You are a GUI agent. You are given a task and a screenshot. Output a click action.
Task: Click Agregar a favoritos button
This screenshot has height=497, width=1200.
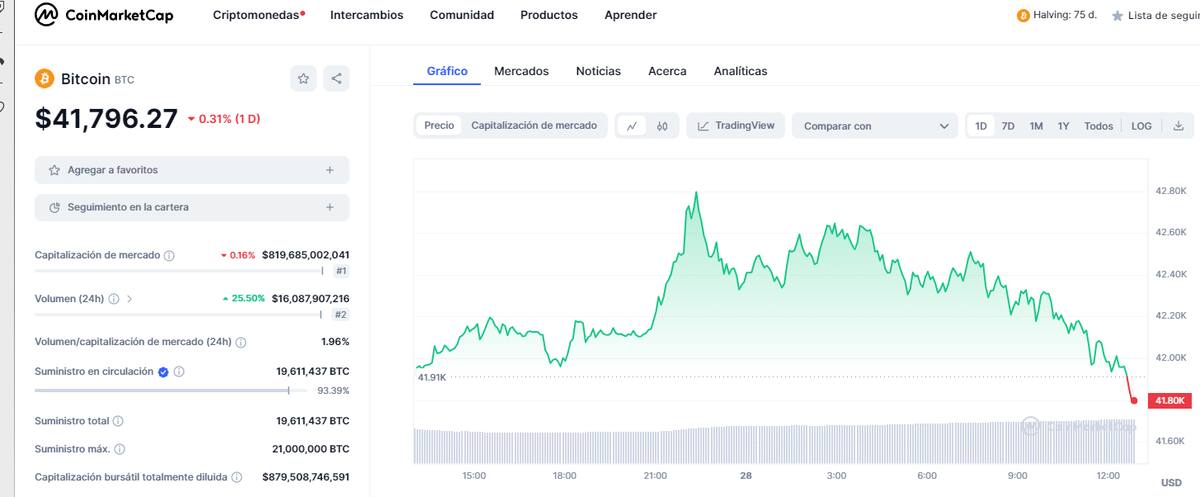coord(192,170)
